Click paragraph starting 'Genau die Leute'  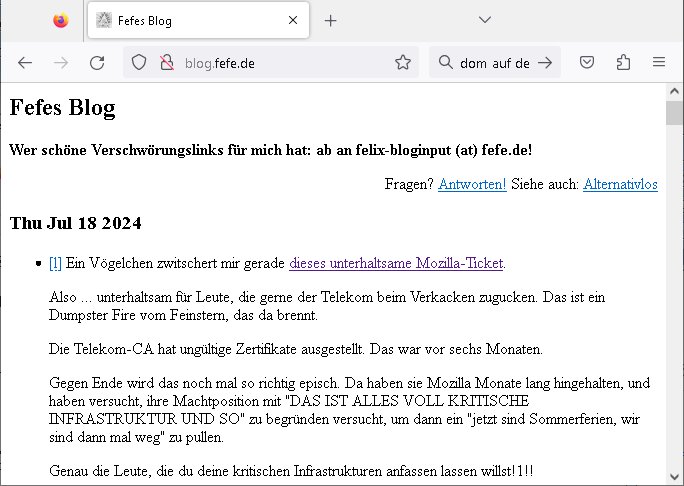click(x=291, y=471)
